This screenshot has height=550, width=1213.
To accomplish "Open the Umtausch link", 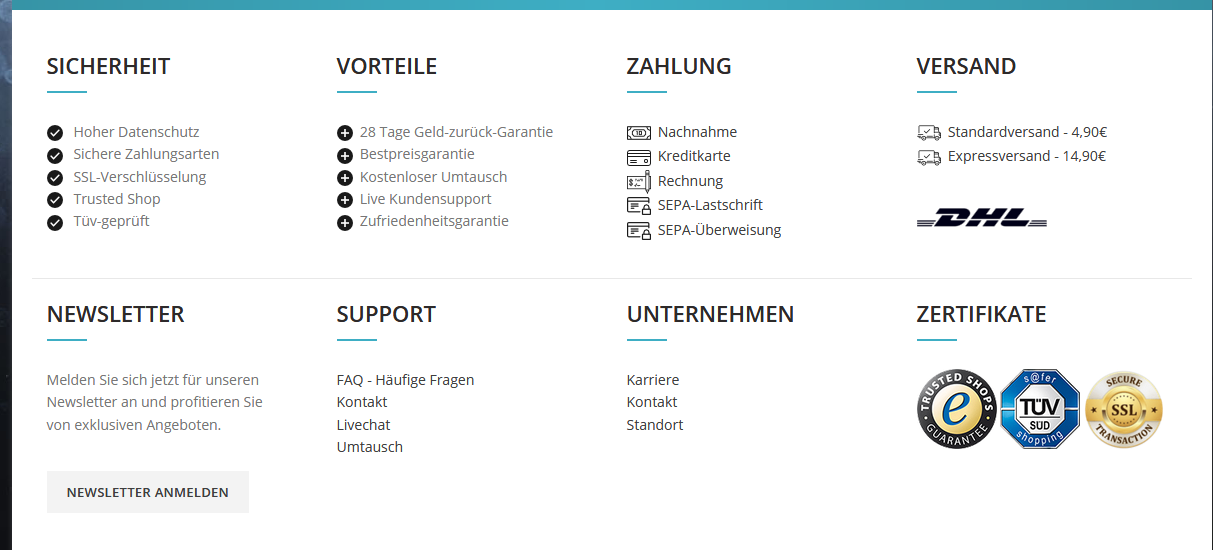I will 370,447.
